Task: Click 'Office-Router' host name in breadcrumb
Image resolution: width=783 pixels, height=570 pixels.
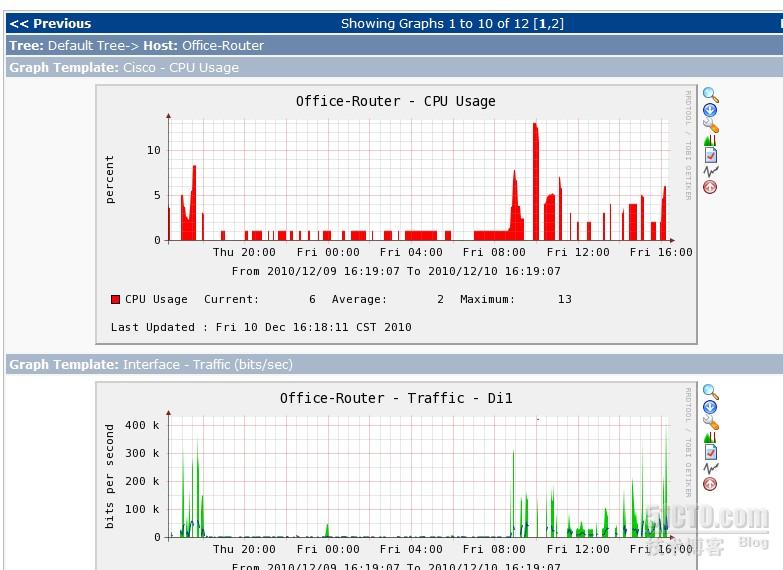Action: coord(223,45)
